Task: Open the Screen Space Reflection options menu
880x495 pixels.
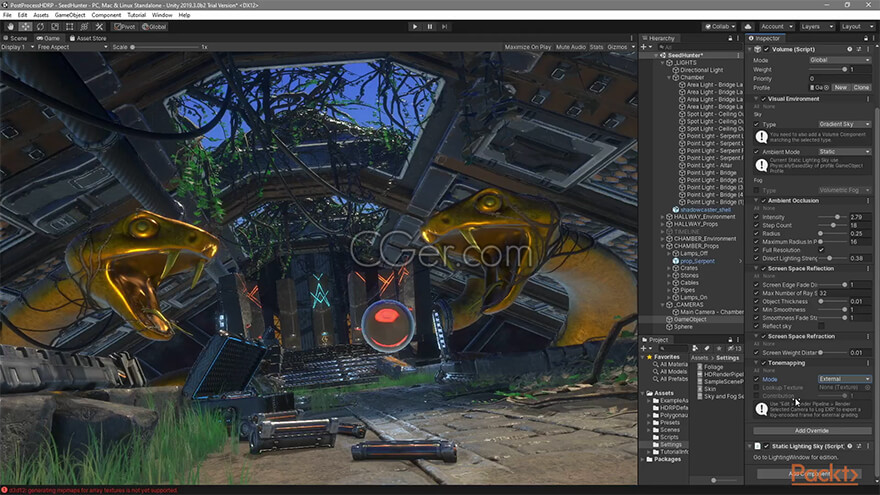Action: pyautogui.click(x=868, y=268)
